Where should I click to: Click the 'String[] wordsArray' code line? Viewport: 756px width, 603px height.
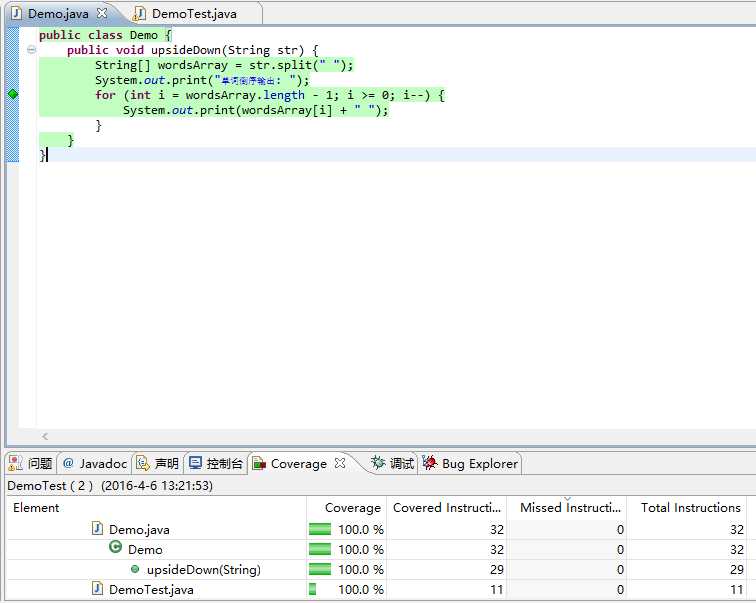[x=224, y=65]
